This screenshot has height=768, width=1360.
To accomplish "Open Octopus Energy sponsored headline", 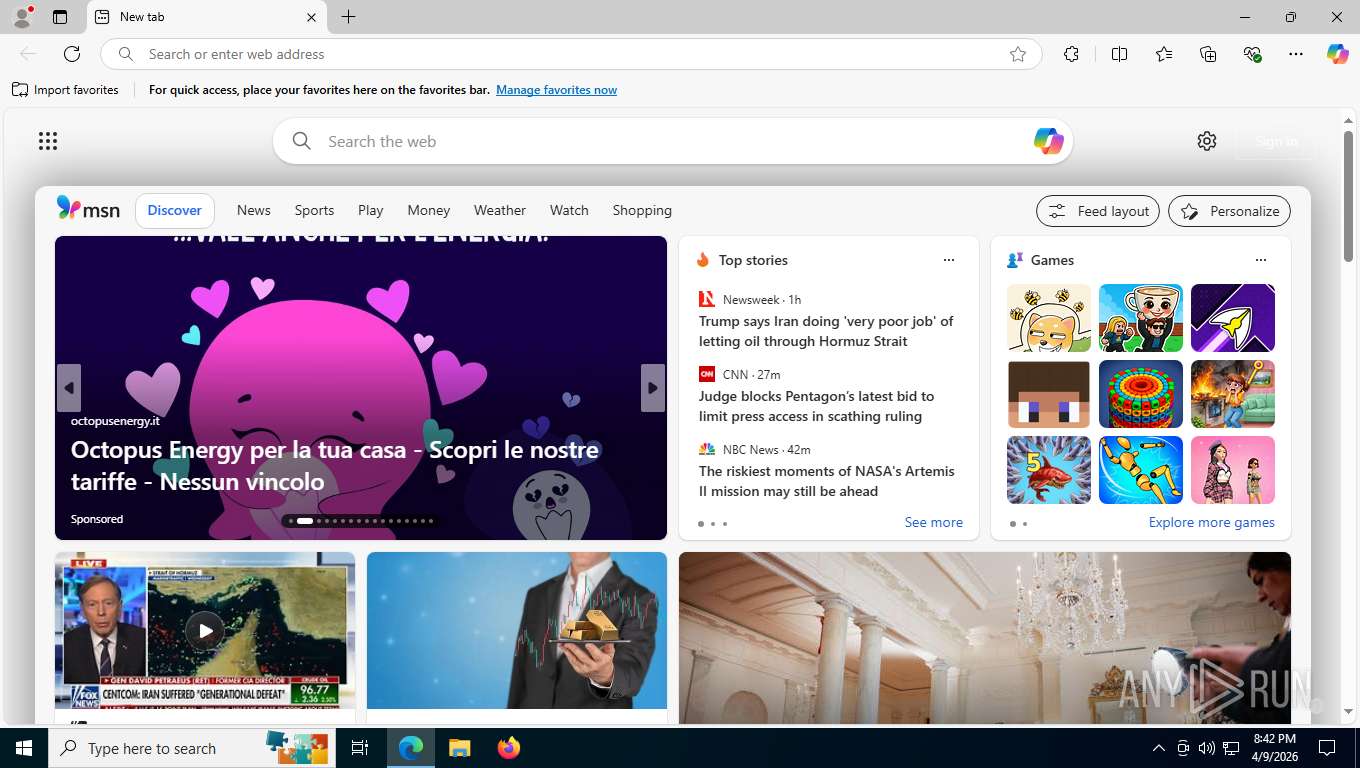I will [x=335, y=465].
